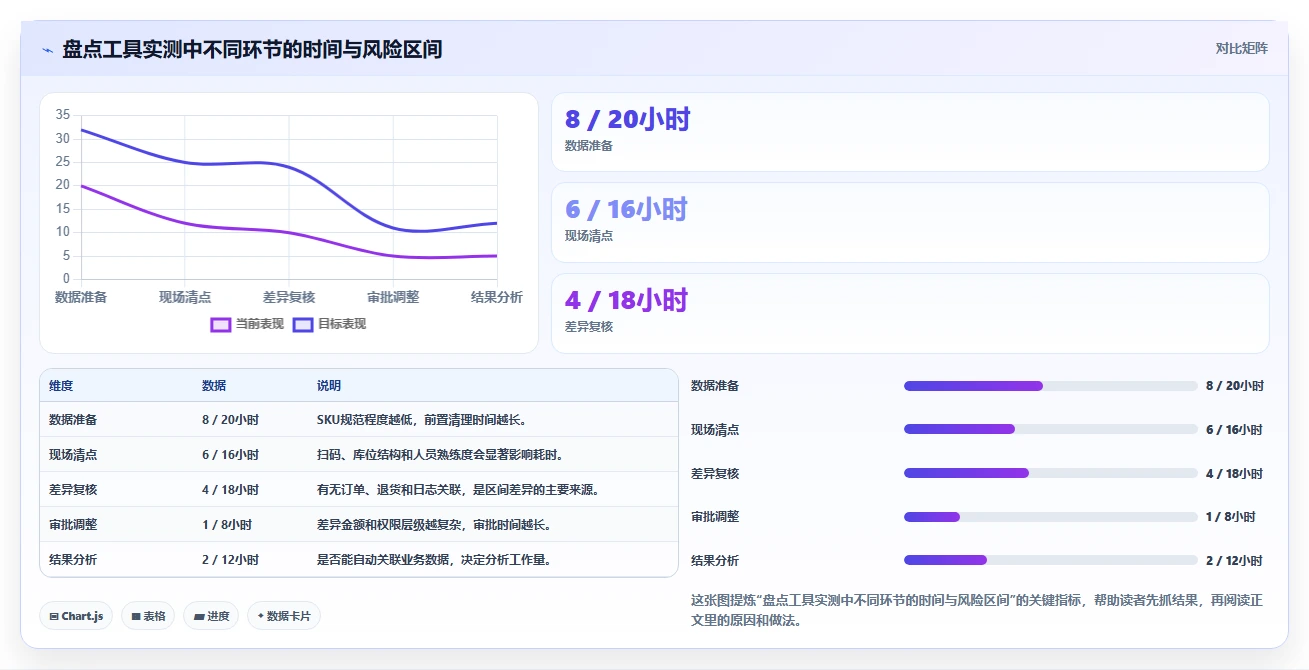Click the 进度 tag
The image size is (1309, 670).
(211, 616)
